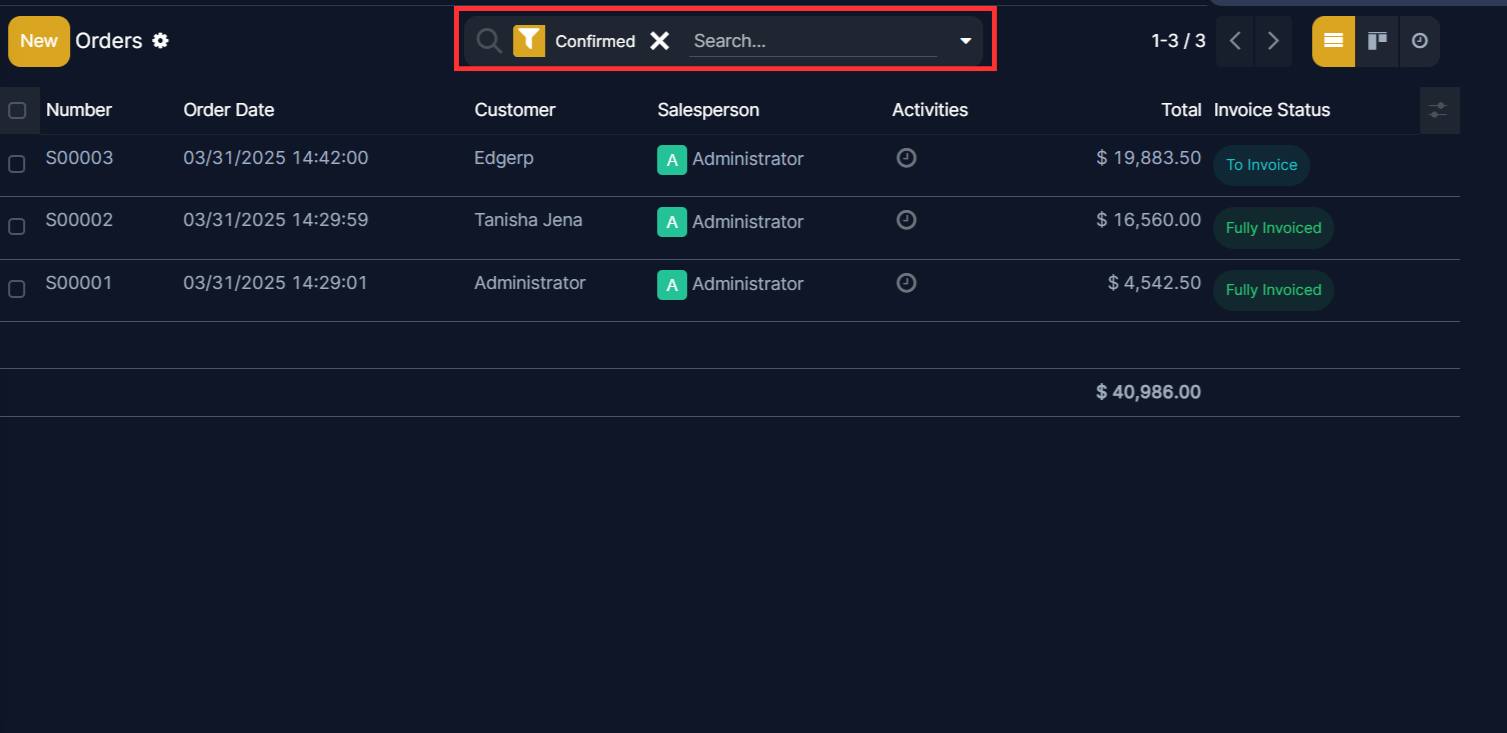Sort by Invoice Status column header
The height and width of the screenshot is (733, 1507).
click(1272, 110)
